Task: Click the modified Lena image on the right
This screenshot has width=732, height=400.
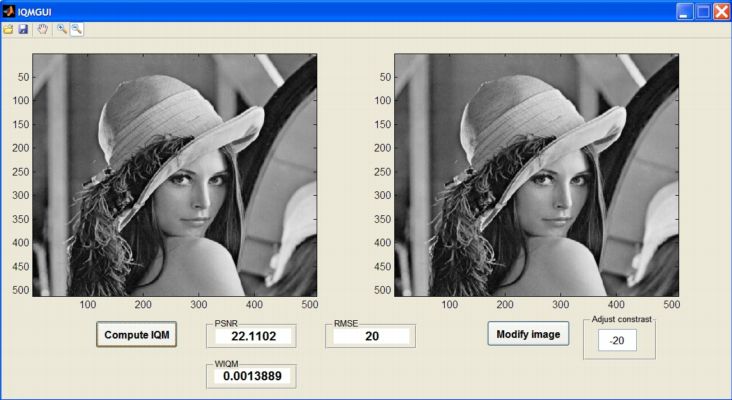Action: 536,175
